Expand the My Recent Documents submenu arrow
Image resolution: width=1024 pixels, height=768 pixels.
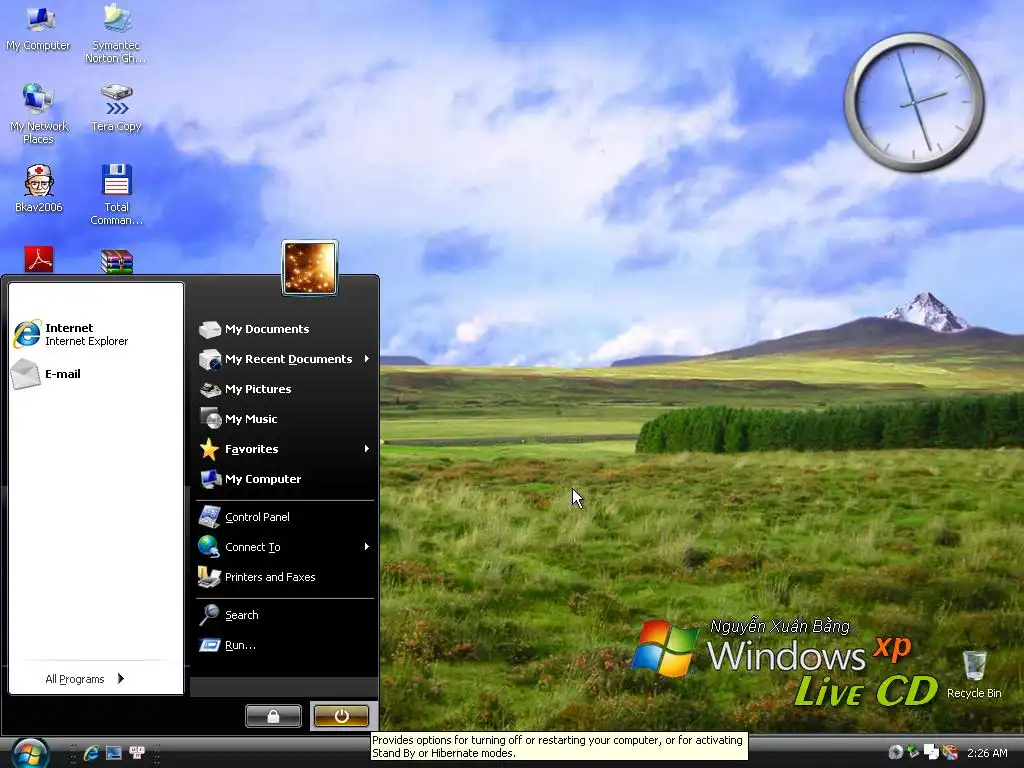pos(367,359)
